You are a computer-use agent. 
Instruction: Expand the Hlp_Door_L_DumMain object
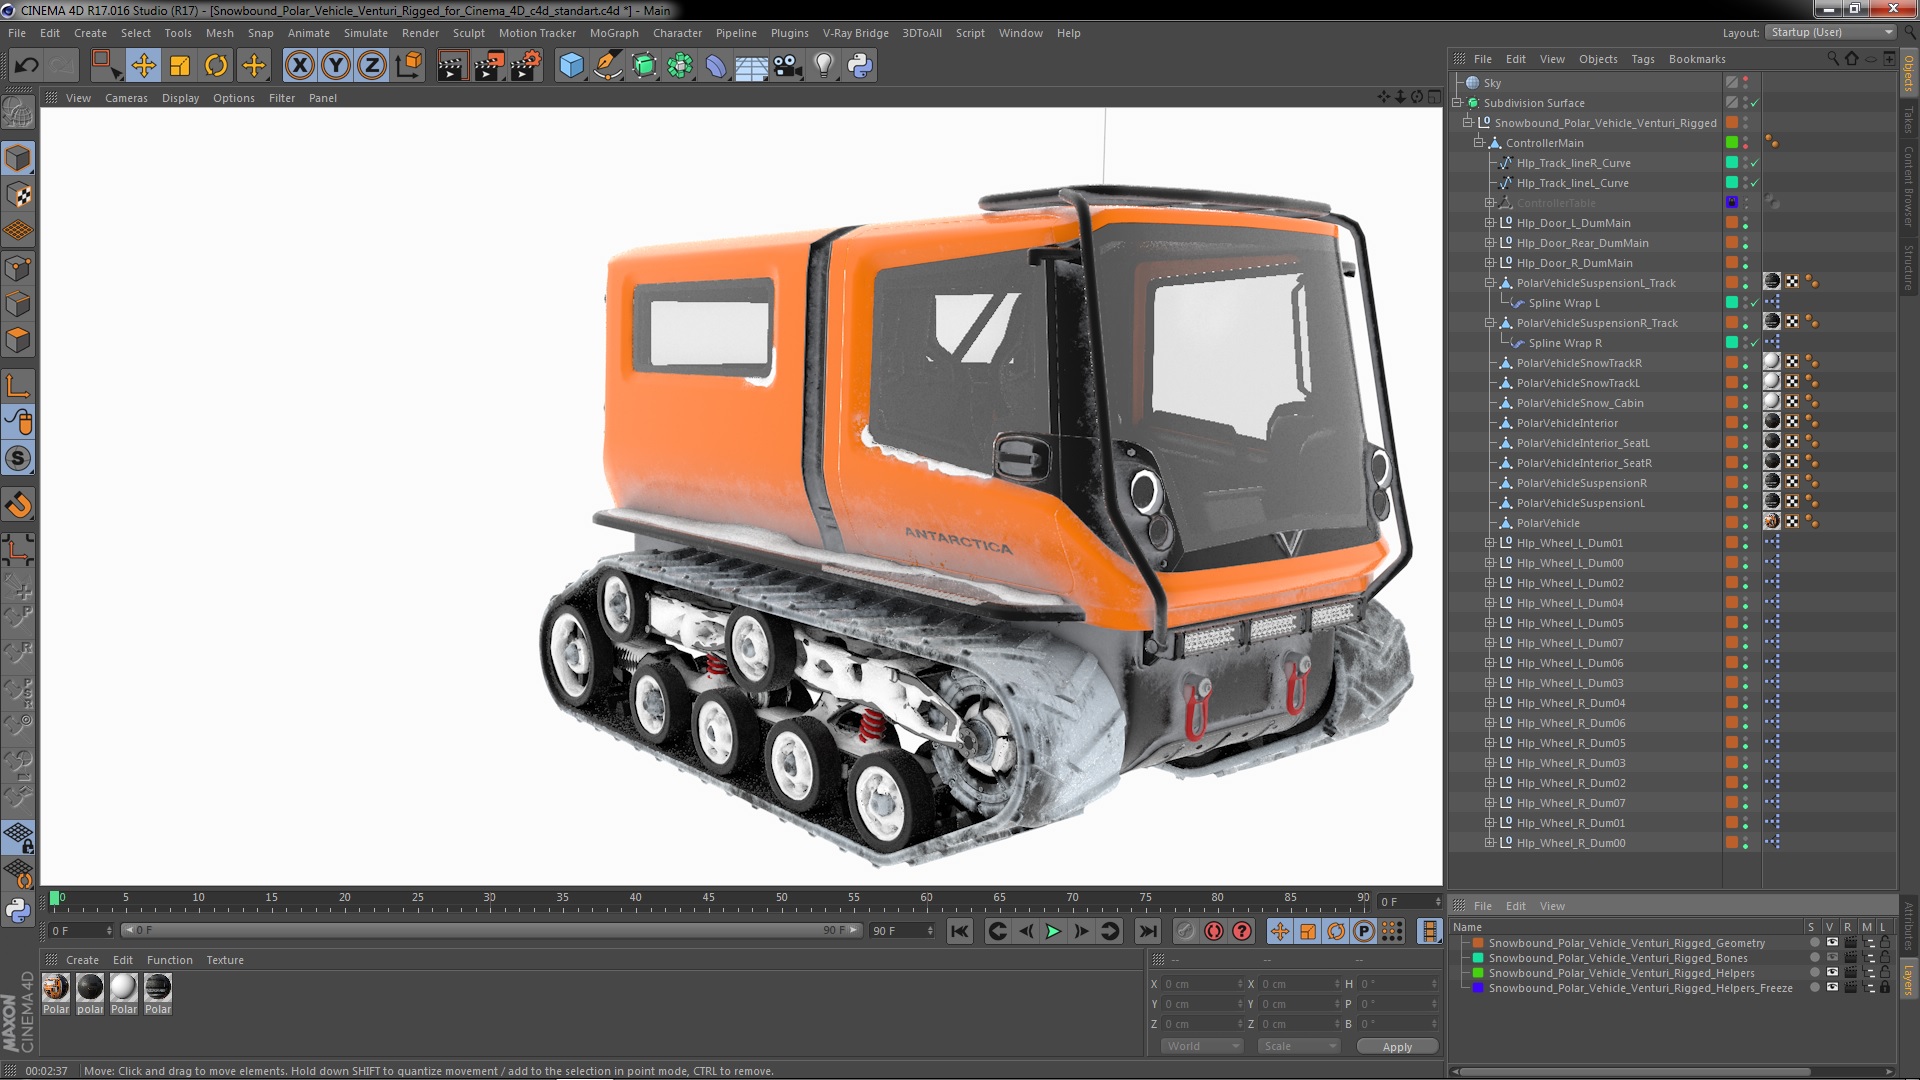[1489, 223]
